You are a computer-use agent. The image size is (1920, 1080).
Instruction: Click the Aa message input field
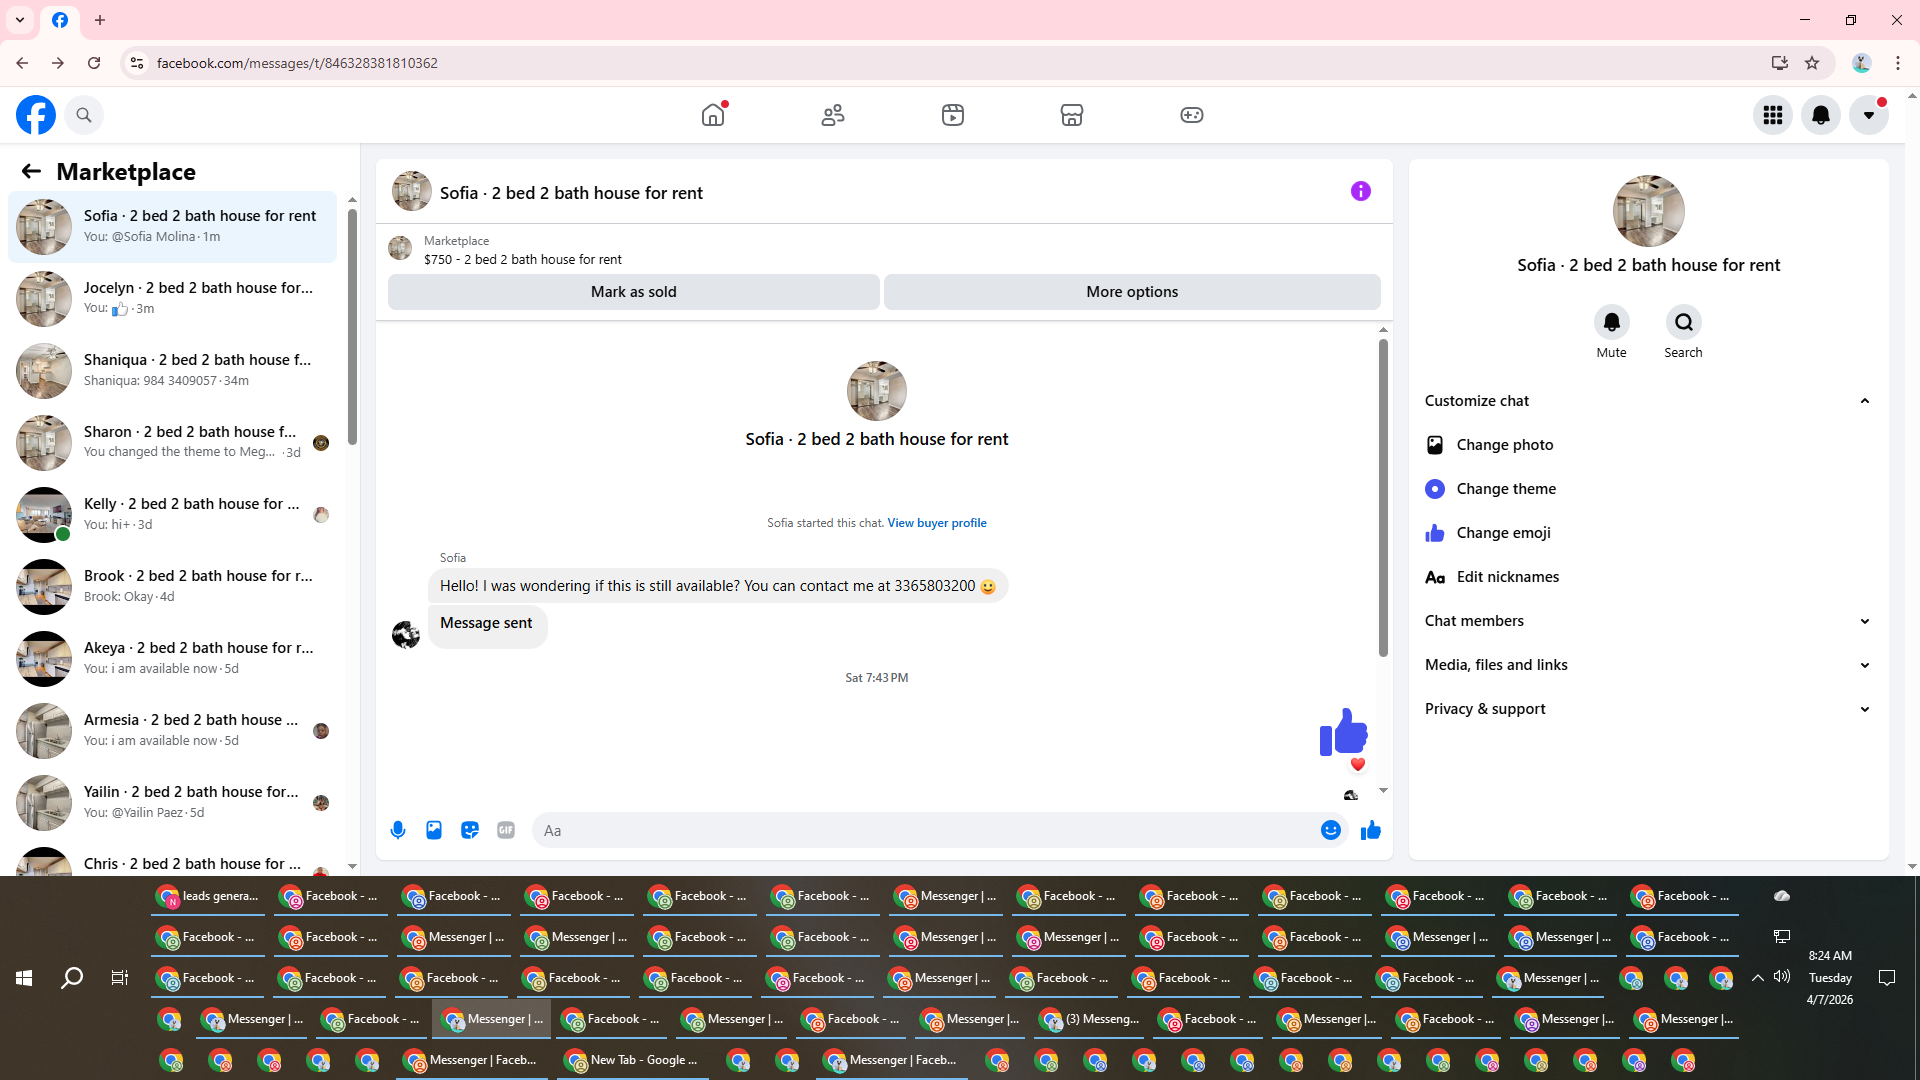tap(920, 830)
